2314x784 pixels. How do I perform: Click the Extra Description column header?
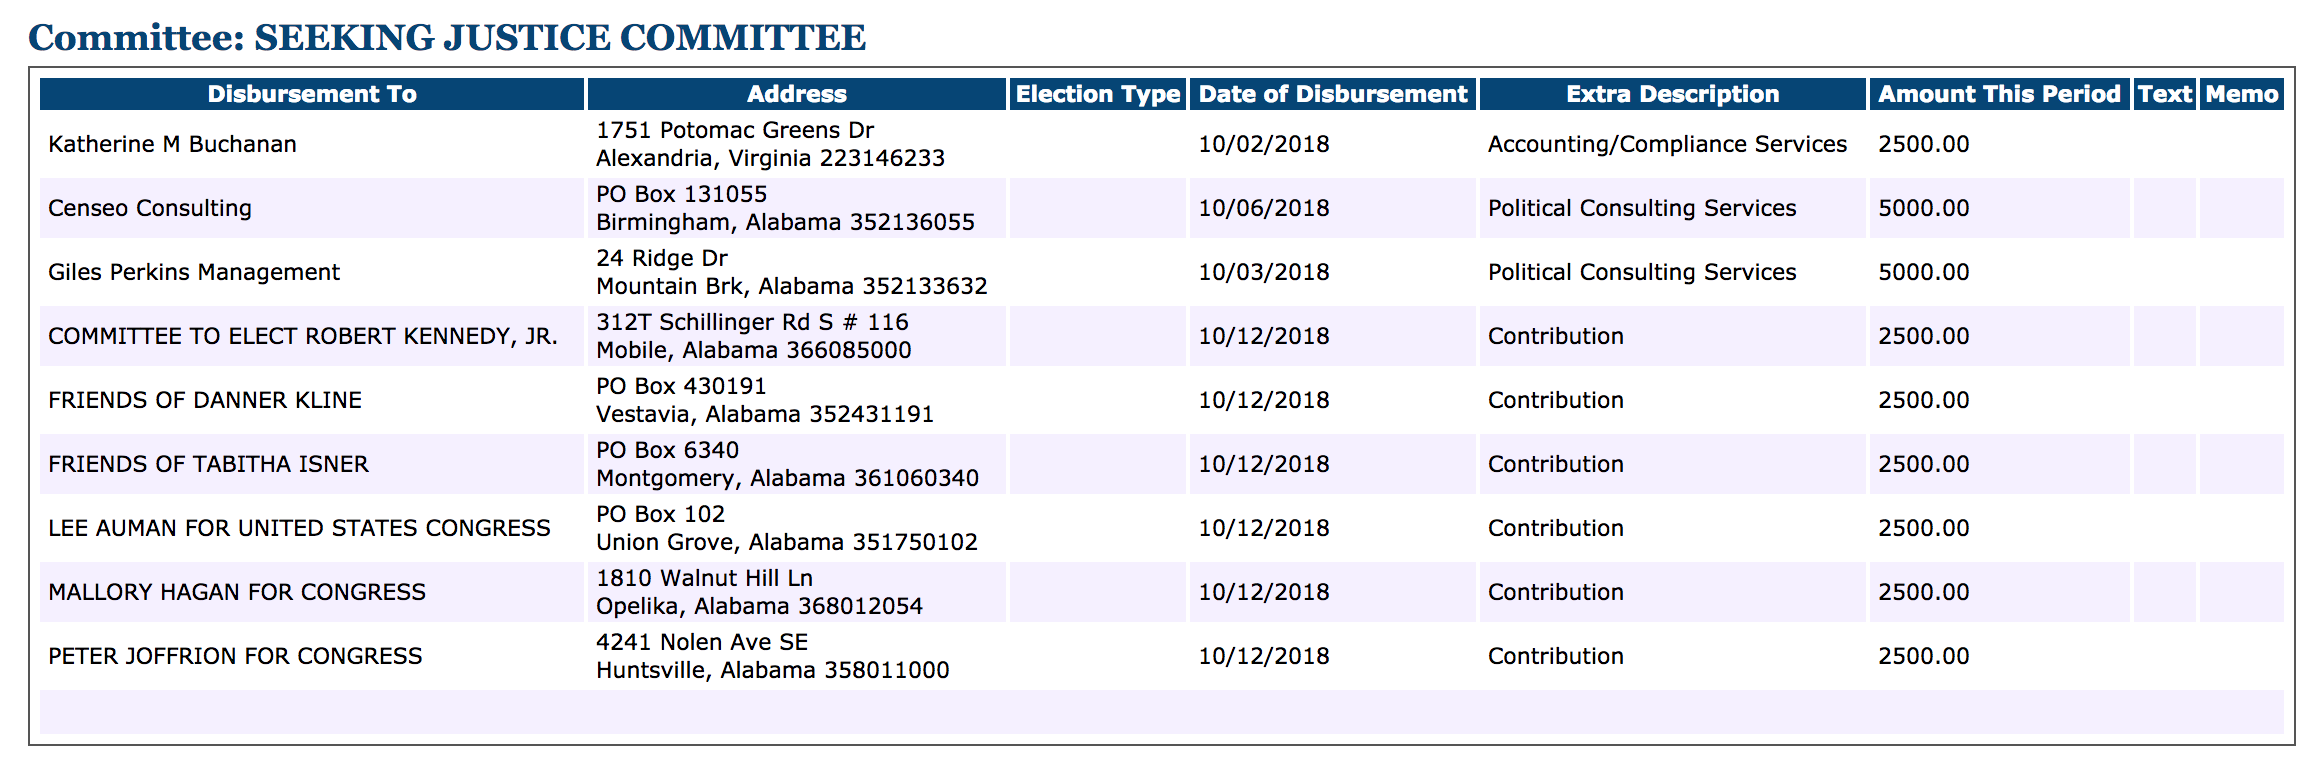[x=1672, y=94]
